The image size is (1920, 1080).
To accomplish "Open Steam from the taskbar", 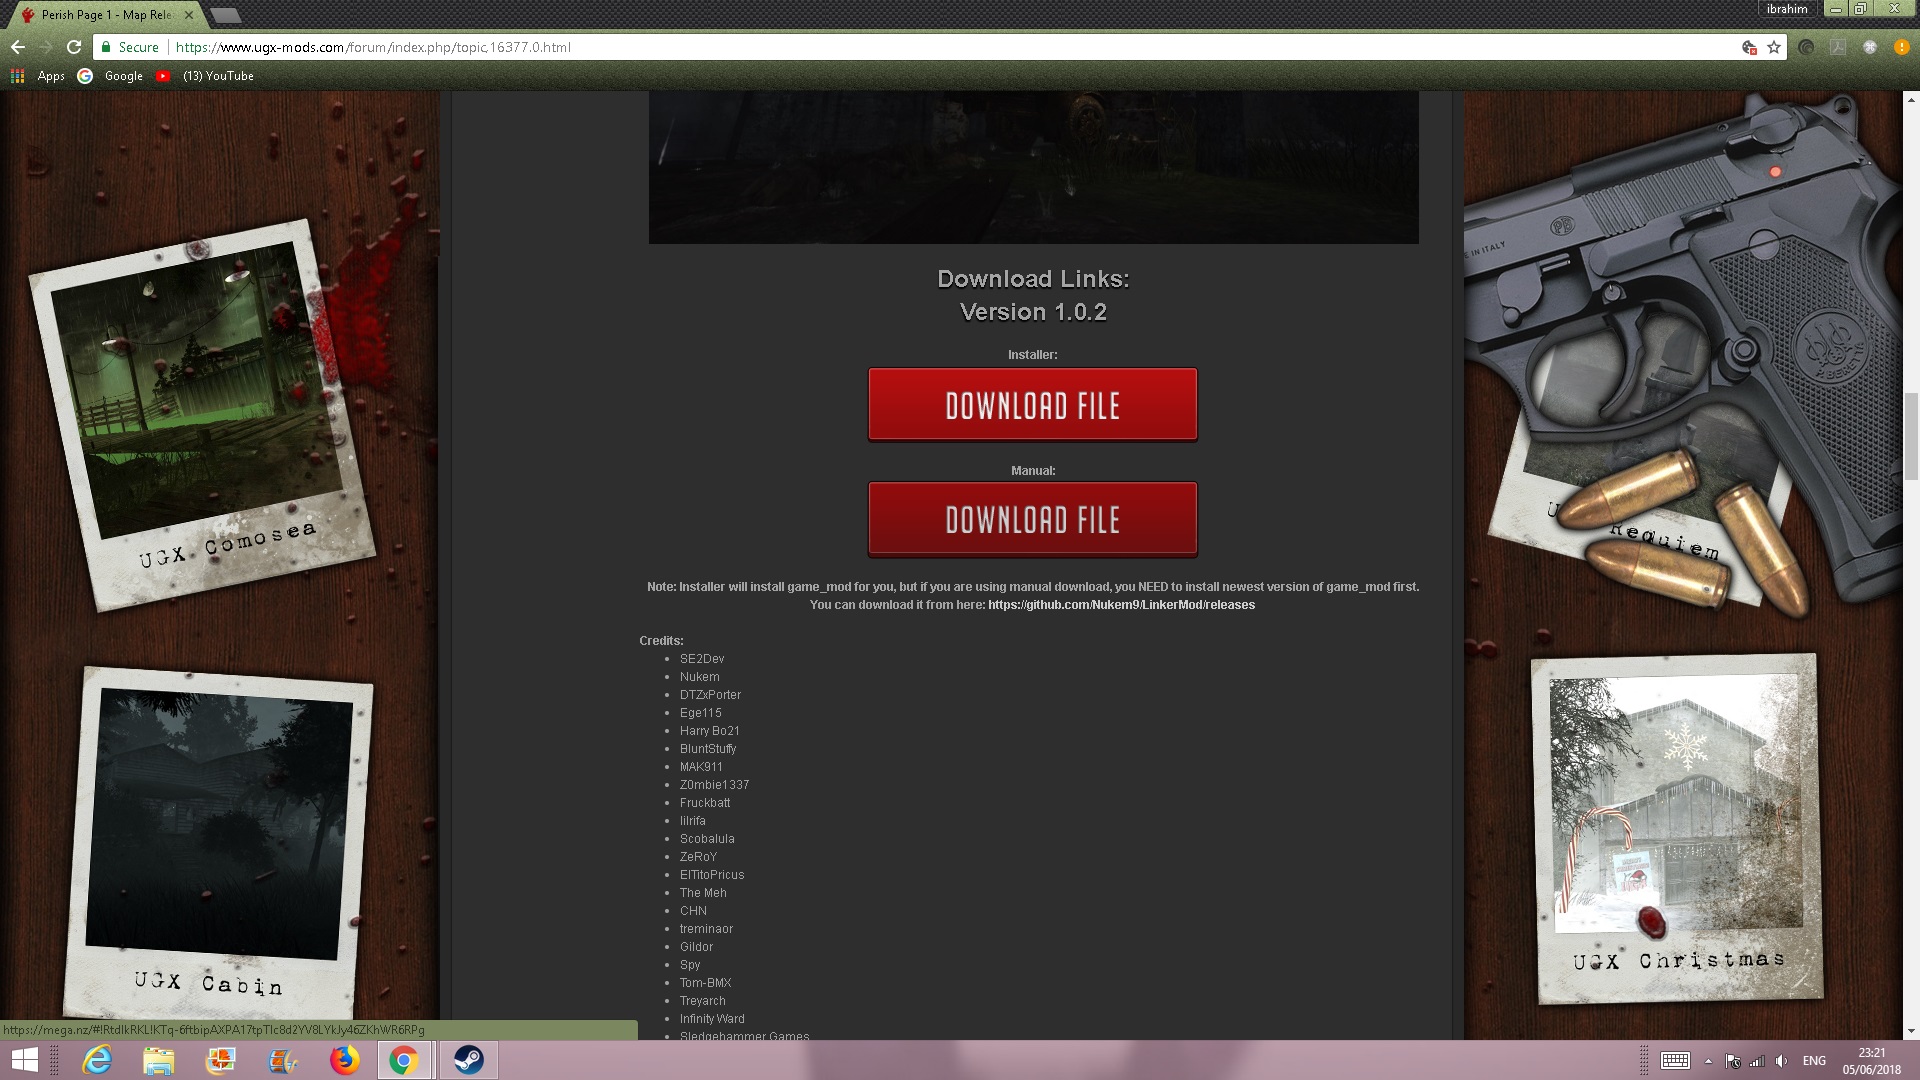I will 468,1060.
